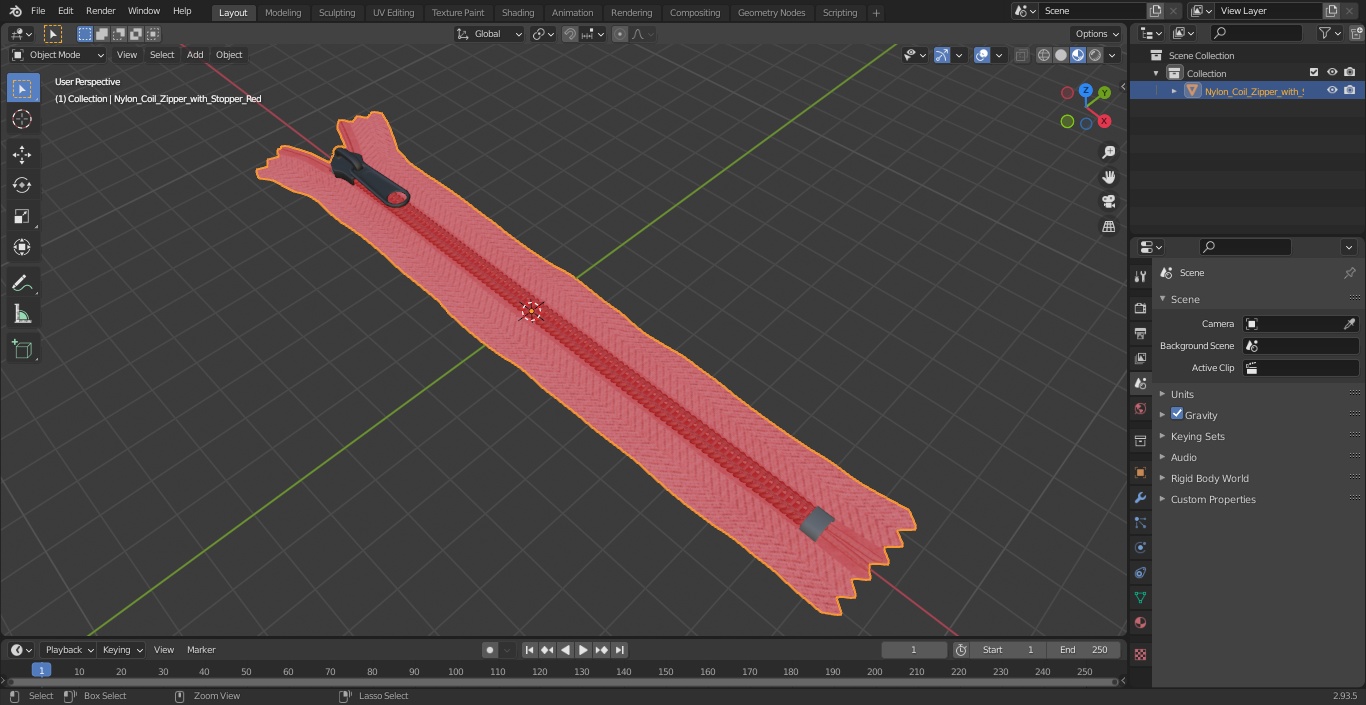
Task: Open the Texture properties tab
Action: pyautogui.click(x=1140, y=654)
